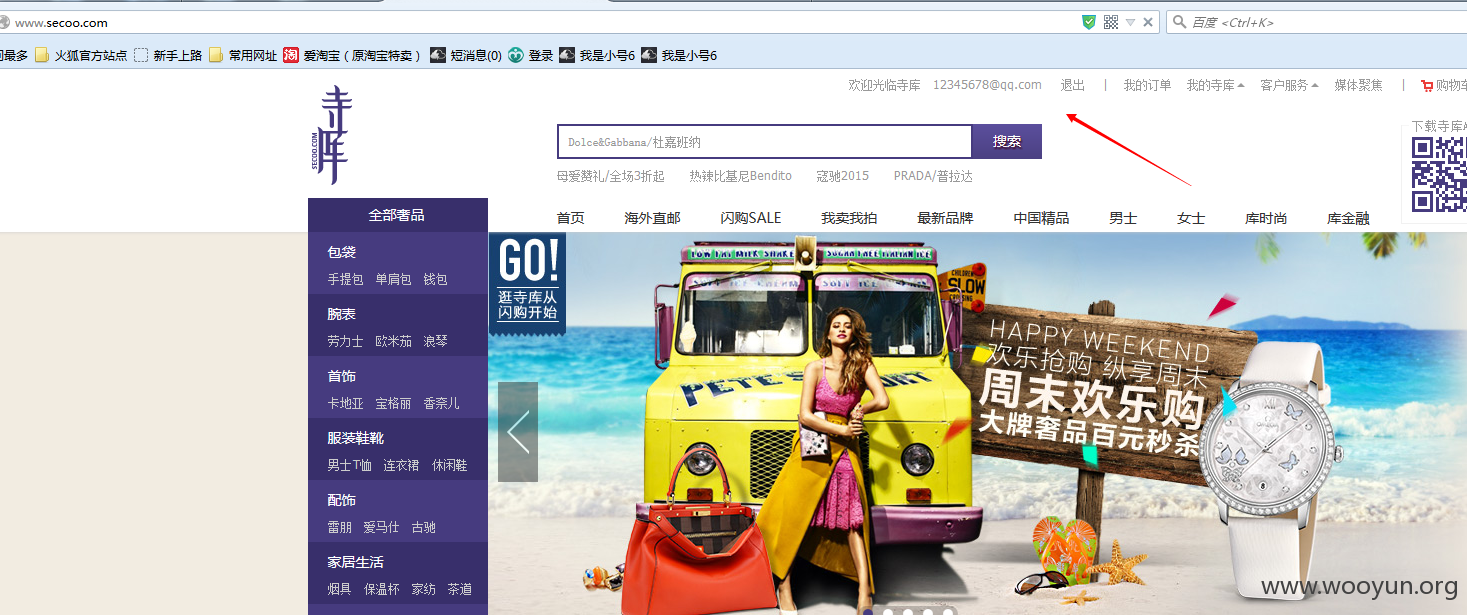Click the GO! 逛寺库从闪购开始 badge
1467x615 pixels.
tap(527, 282)
